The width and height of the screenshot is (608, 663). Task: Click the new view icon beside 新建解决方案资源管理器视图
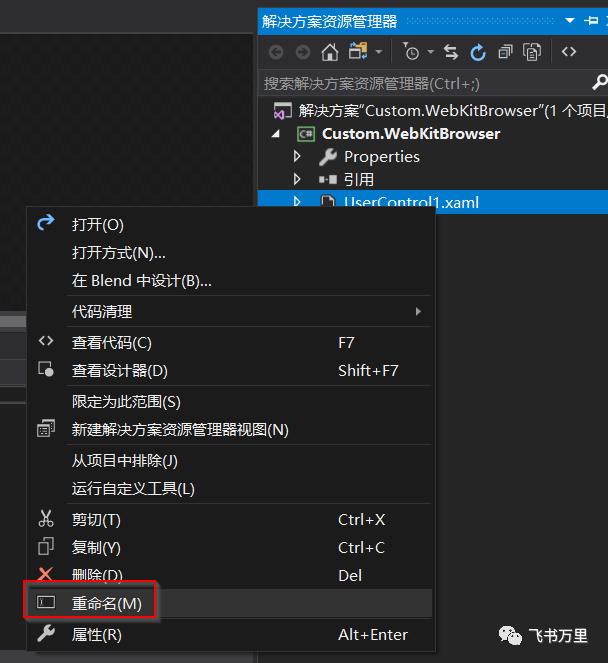point(46,428)
